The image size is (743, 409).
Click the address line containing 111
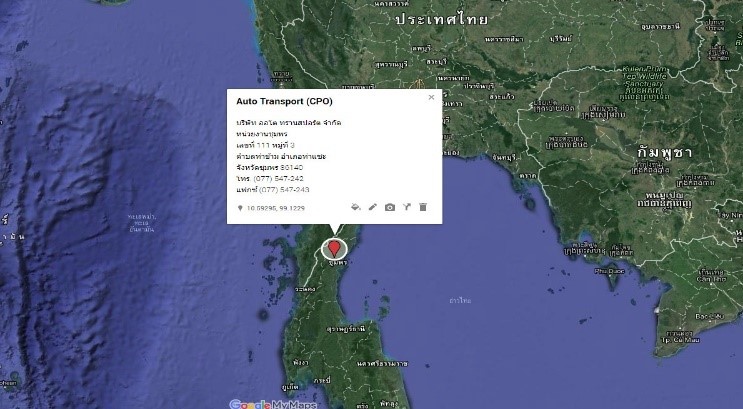pyautogui.click(x=265, y=145)
